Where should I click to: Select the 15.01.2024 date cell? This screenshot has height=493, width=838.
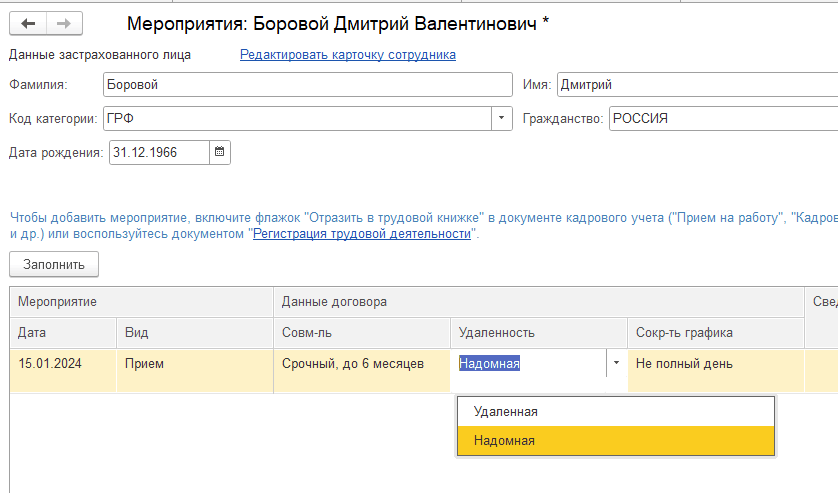(50, 364)
